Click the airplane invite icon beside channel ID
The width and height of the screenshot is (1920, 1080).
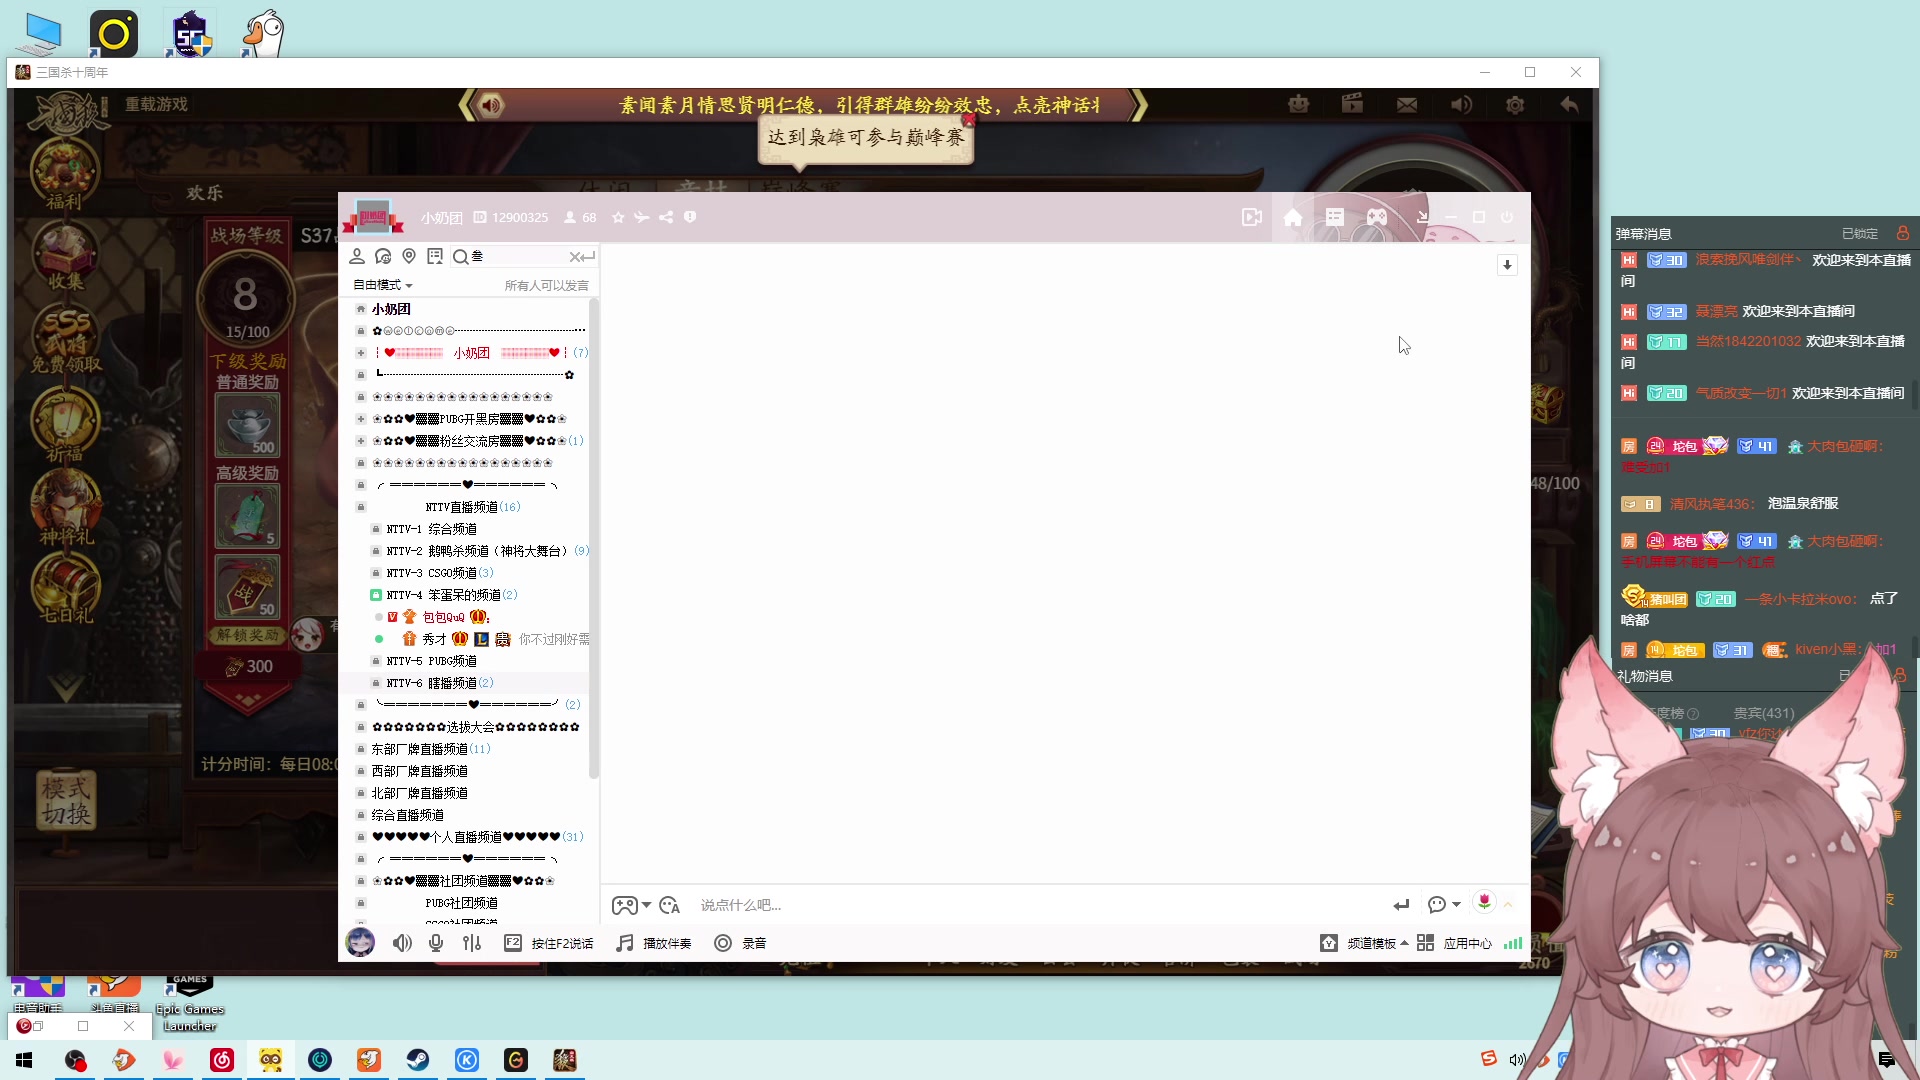point(642,217)
